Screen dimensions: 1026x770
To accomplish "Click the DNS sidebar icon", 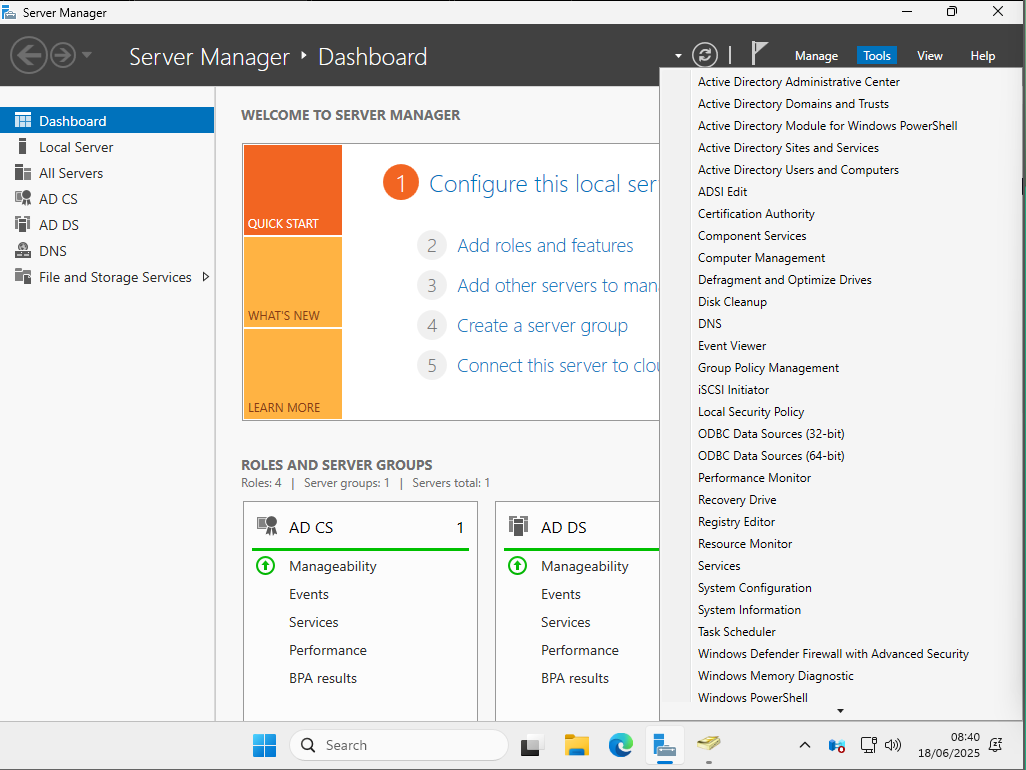I will point(23,251).
